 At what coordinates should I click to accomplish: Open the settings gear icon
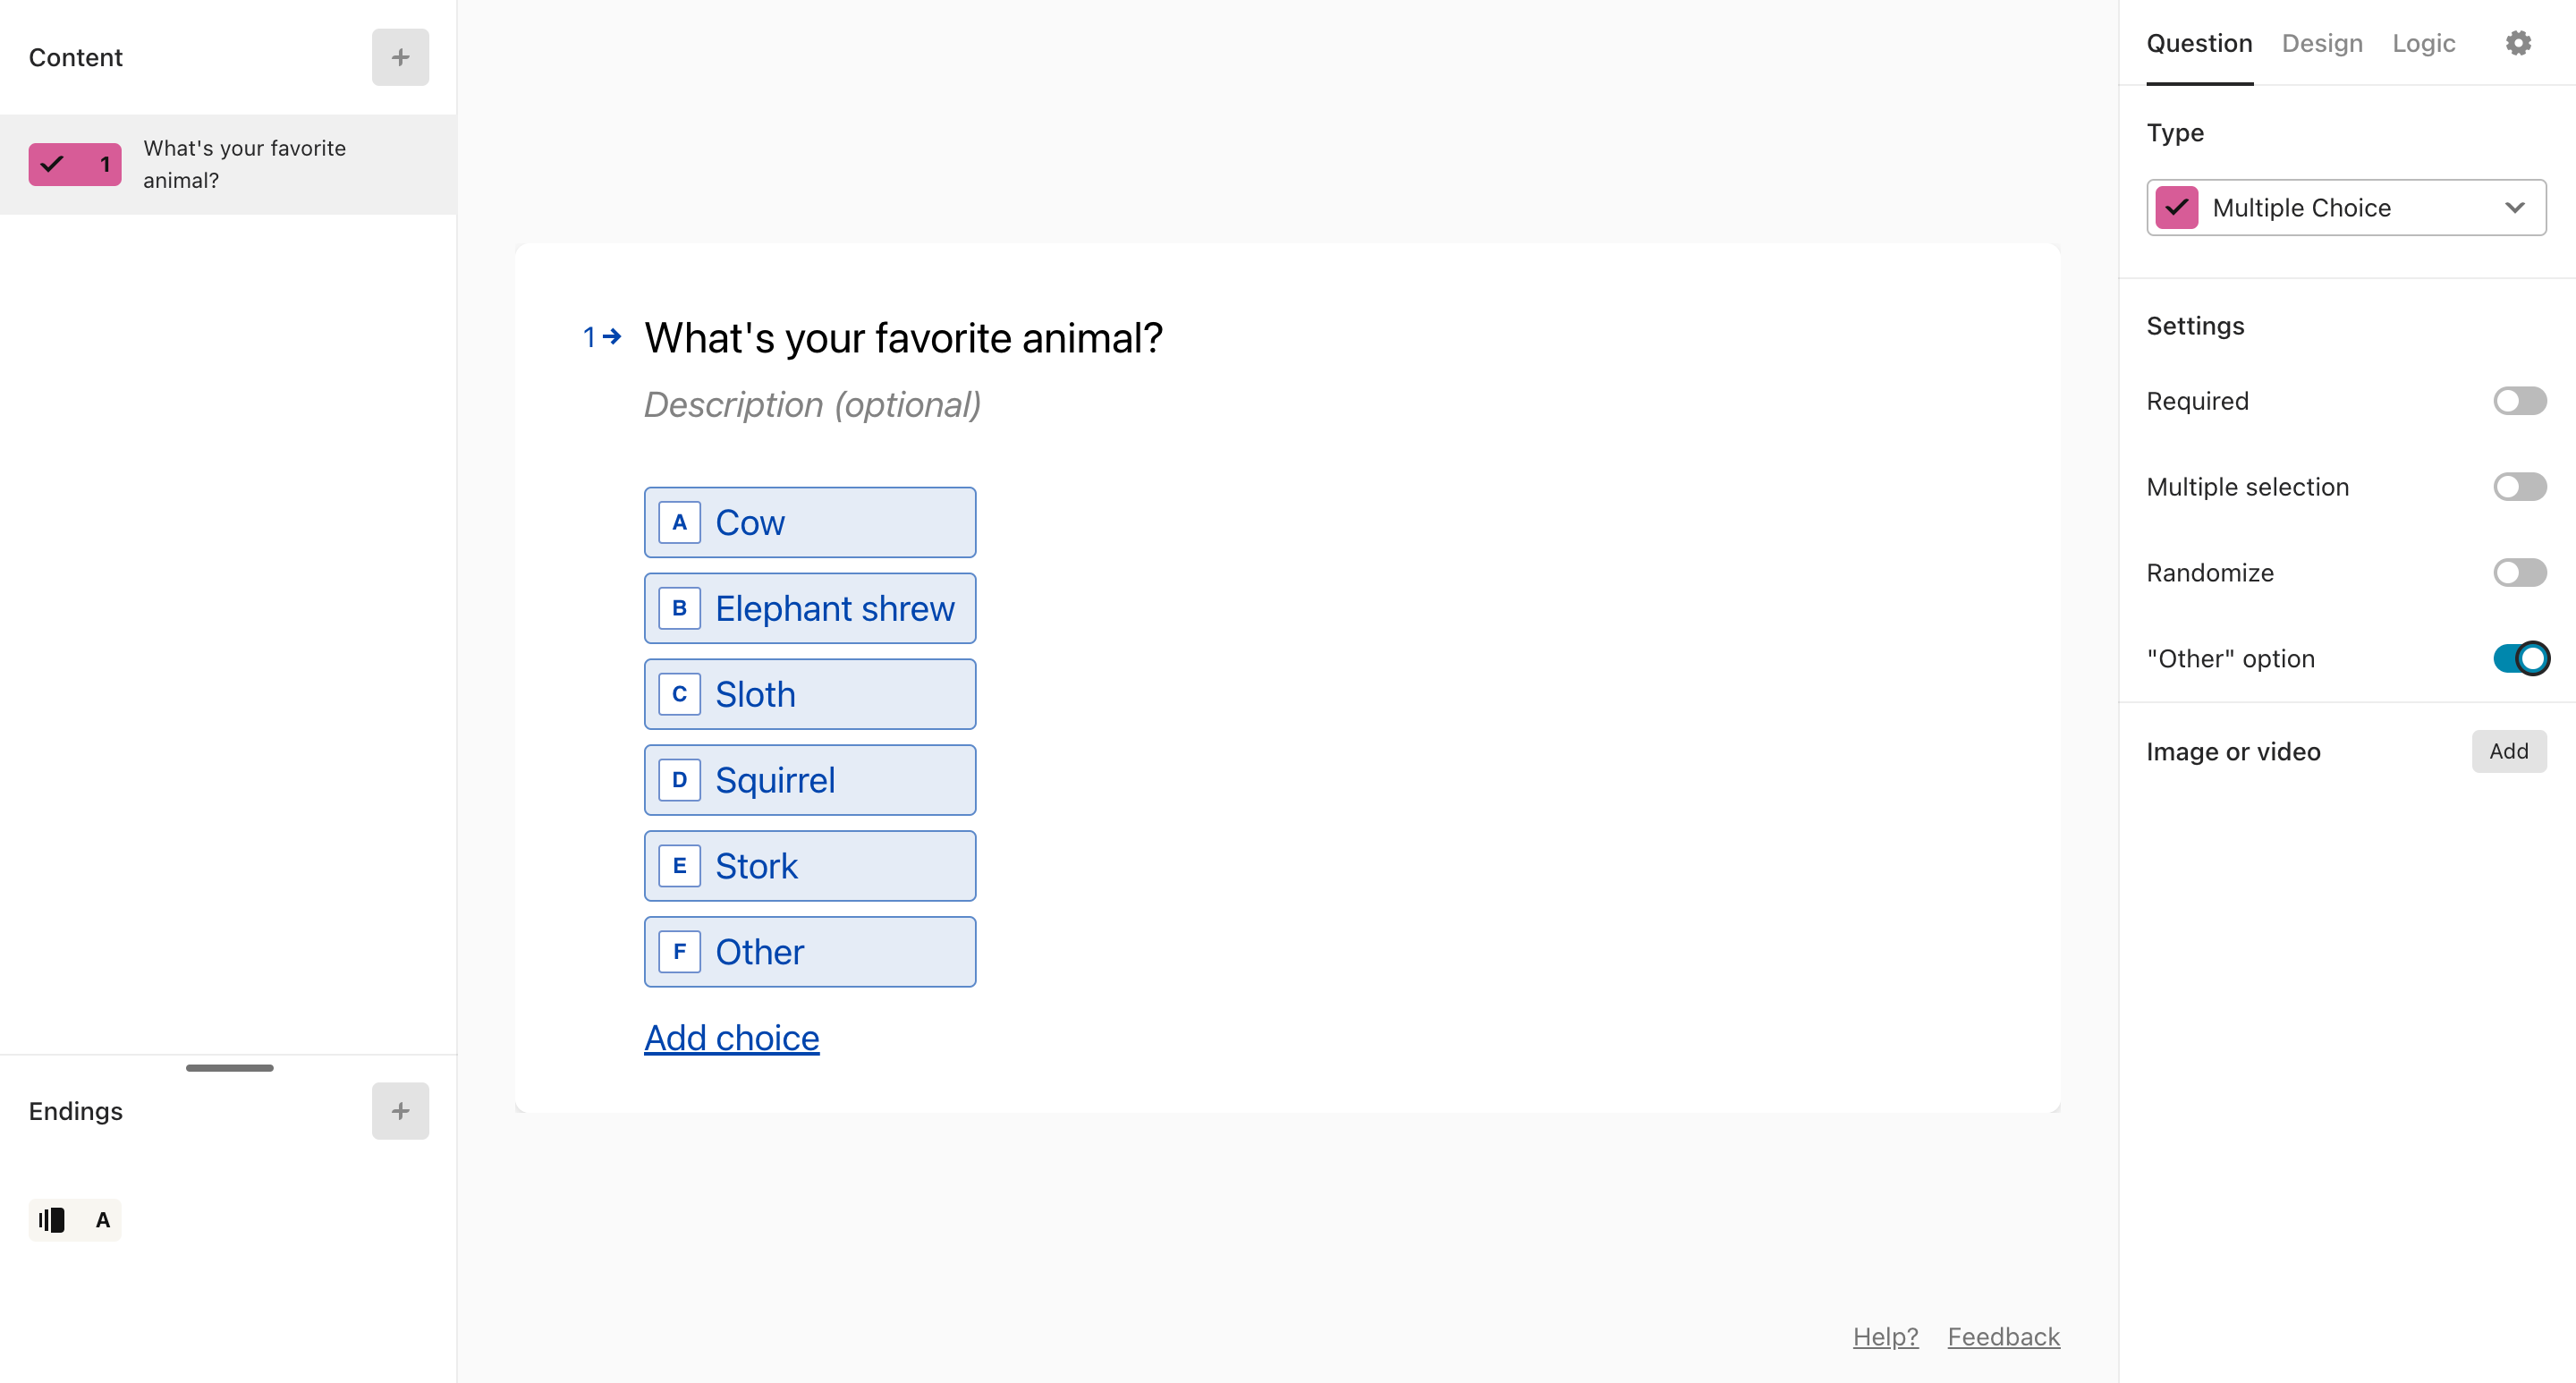pos(2518,43)
